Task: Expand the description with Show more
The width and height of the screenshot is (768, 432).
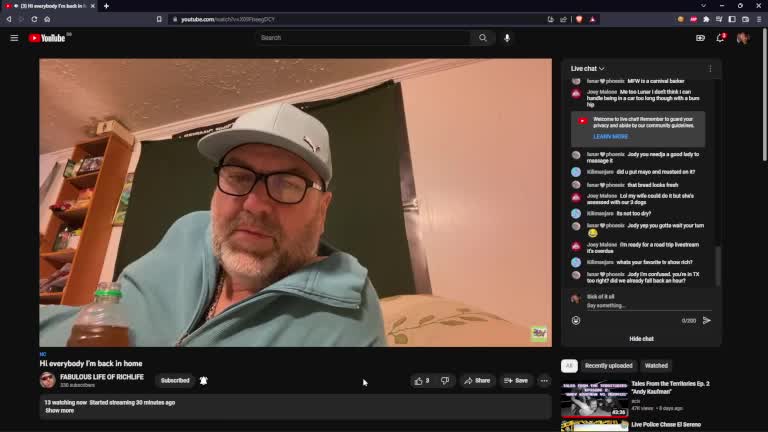Action: coord(60,410)
